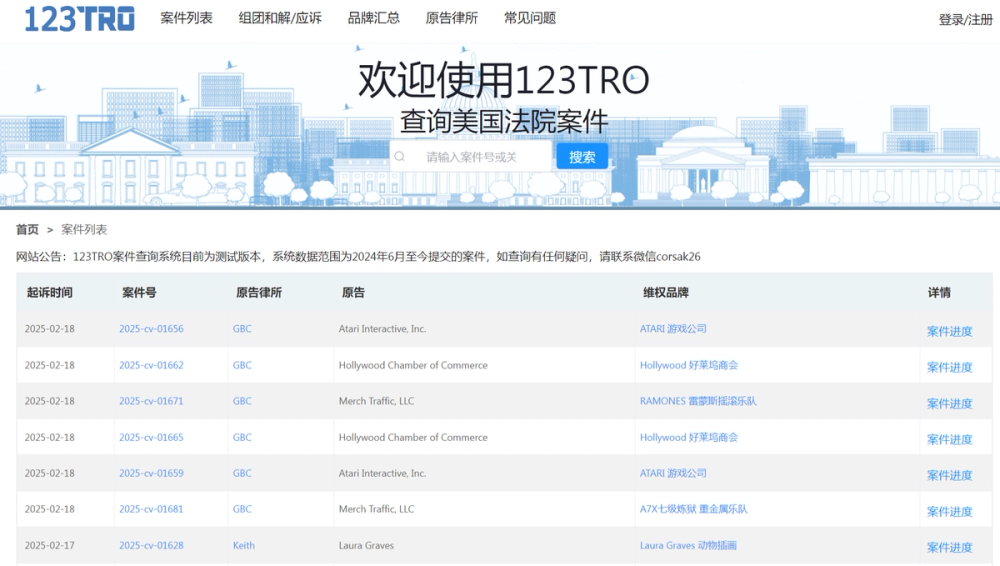This screenshot has height=566, width=1000.
Task: Click the 案件号 column header
Action: (x=139, y=292)
